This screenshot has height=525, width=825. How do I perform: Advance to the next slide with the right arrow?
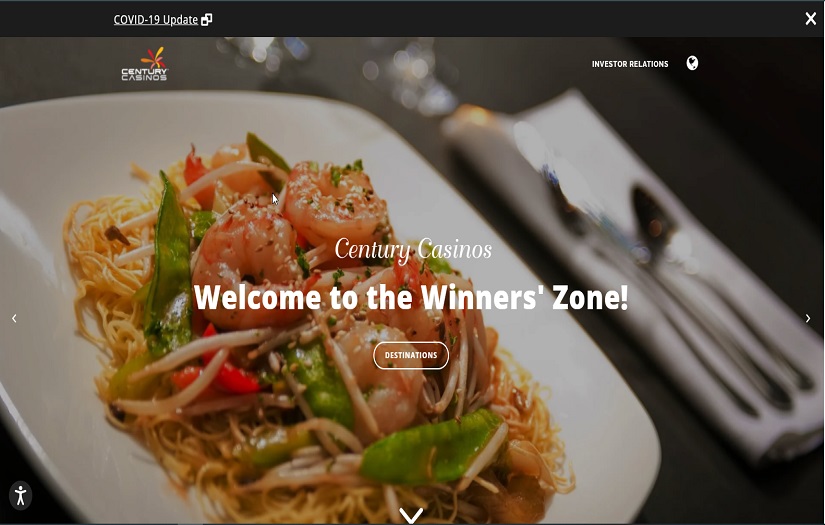coord(808,318)
